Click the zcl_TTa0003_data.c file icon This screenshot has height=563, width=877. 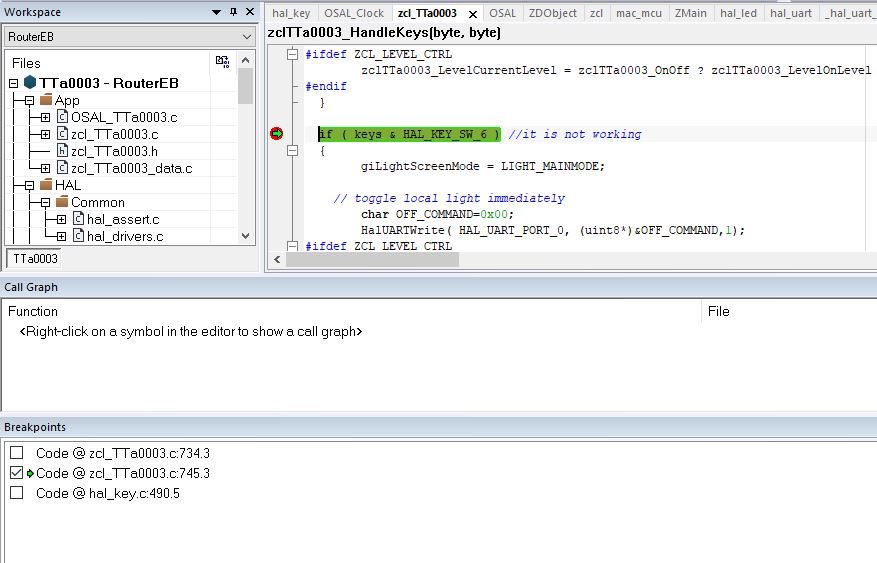63,167
